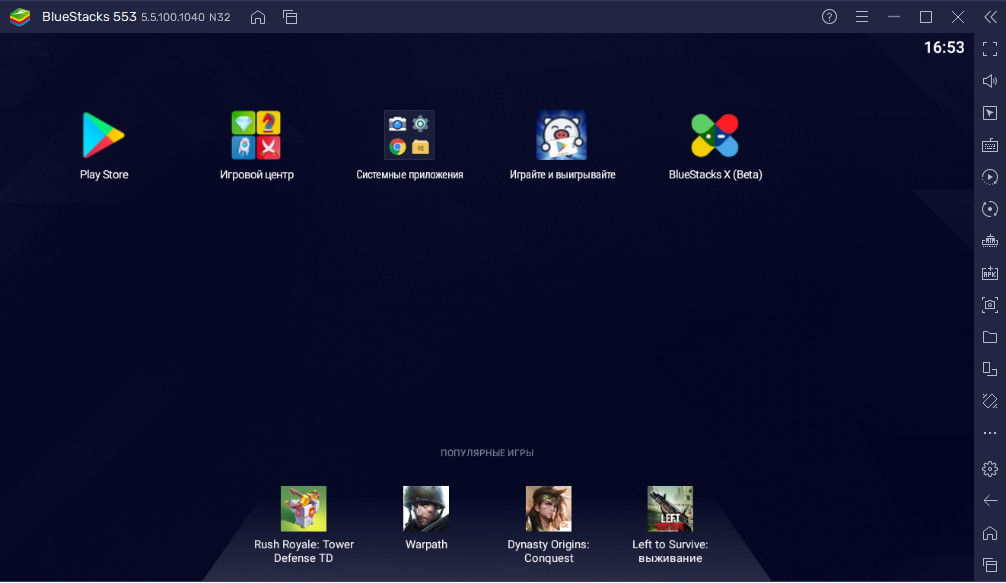The width and height of the screenshot is (1006, 583).
Task: Maximize the BlueStacks window
Action: [x=926, y=17]
